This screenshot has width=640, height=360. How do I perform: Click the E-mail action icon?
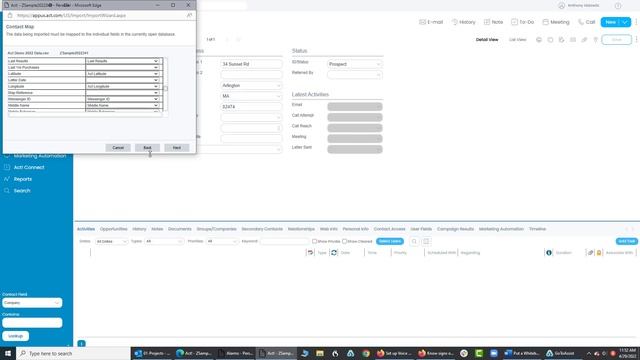point(422,22)
